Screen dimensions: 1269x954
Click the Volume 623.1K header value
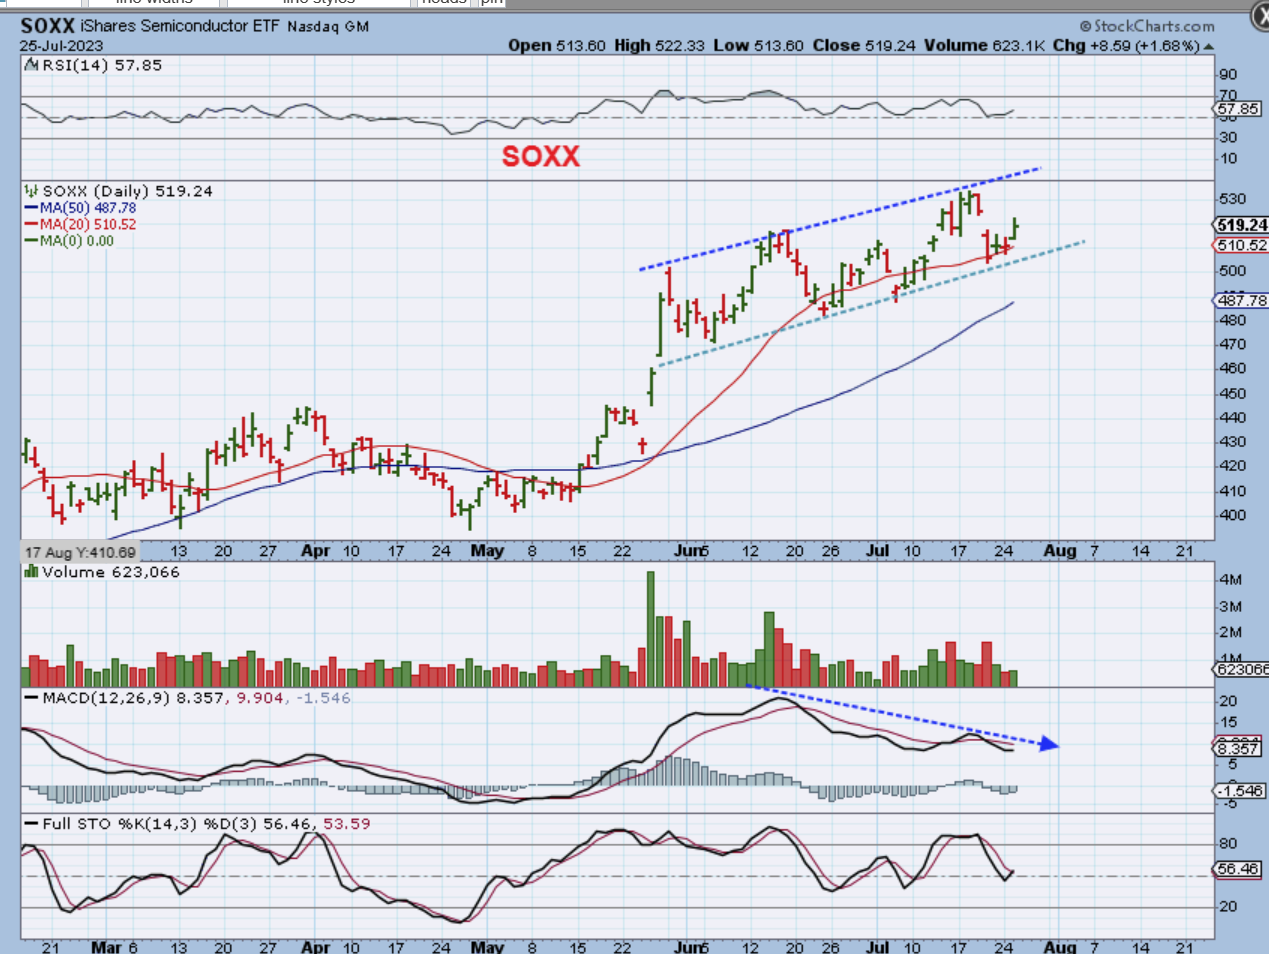point(985,45)
